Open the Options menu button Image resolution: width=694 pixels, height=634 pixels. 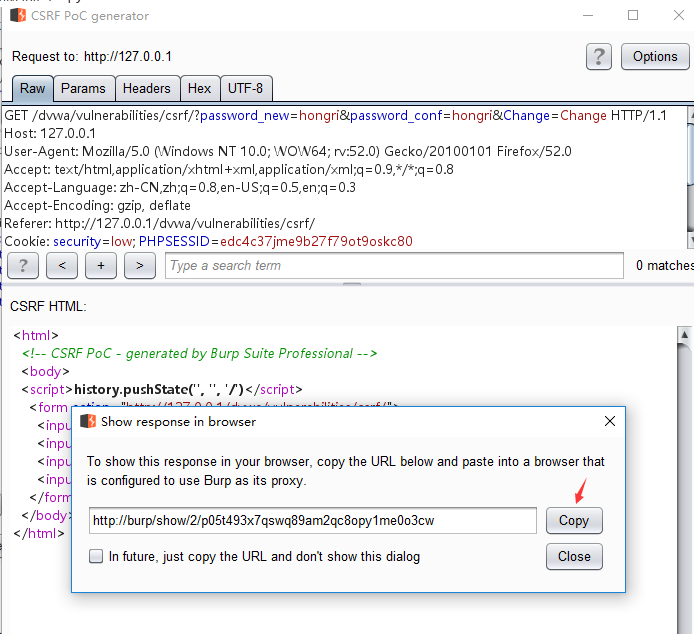click(x=655, y=57)
